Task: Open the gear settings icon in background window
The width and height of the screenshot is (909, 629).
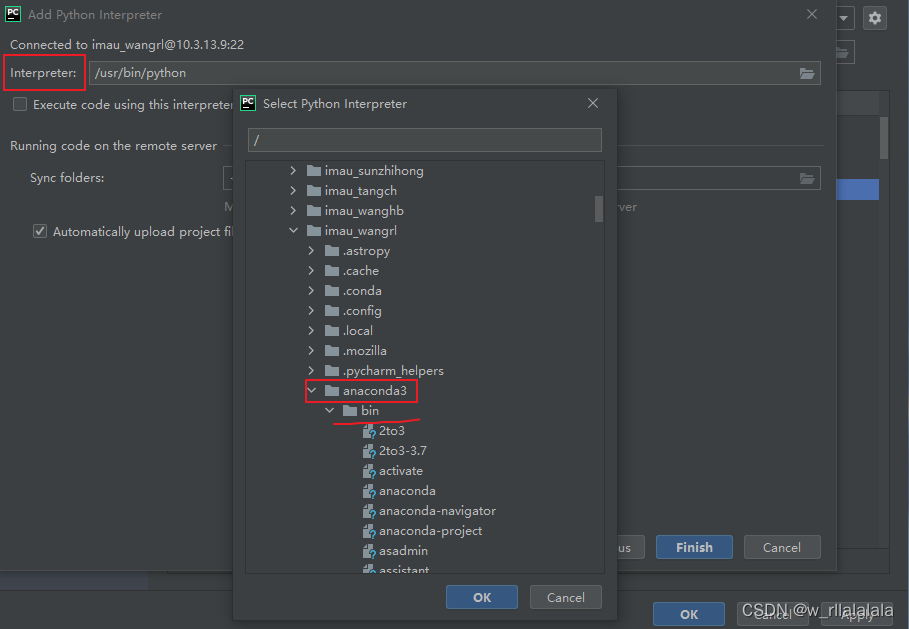Action: coord(875,18)
